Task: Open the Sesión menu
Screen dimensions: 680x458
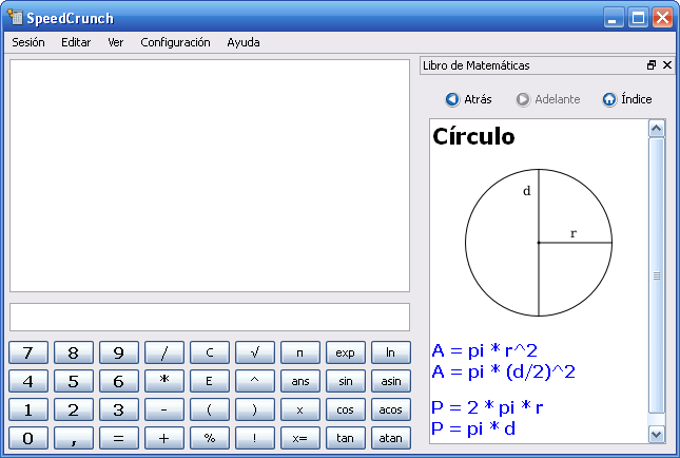Action: 28,43
